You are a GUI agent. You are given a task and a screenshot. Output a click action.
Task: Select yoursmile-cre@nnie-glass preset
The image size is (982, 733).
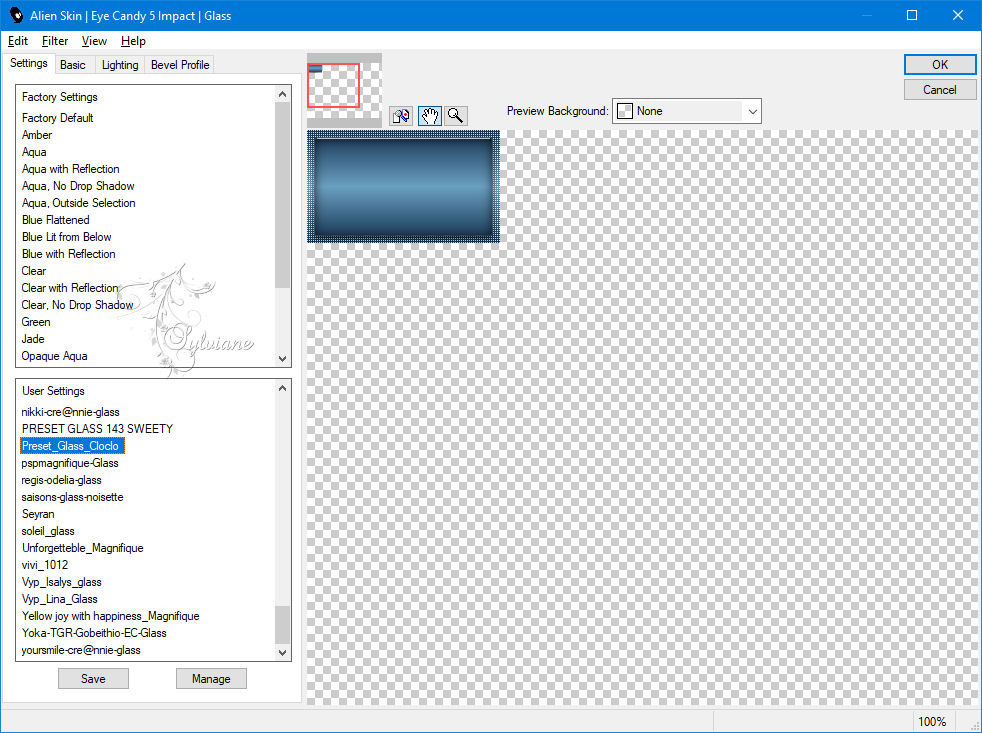[81, 650]
